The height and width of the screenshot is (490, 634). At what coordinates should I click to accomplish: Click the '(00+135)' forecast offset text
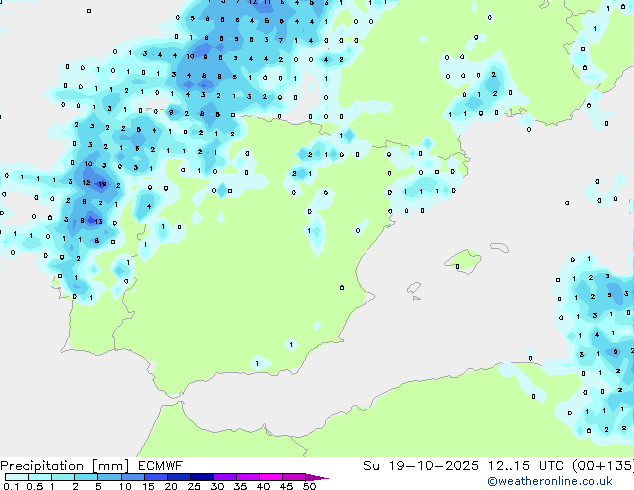[603, 466]
